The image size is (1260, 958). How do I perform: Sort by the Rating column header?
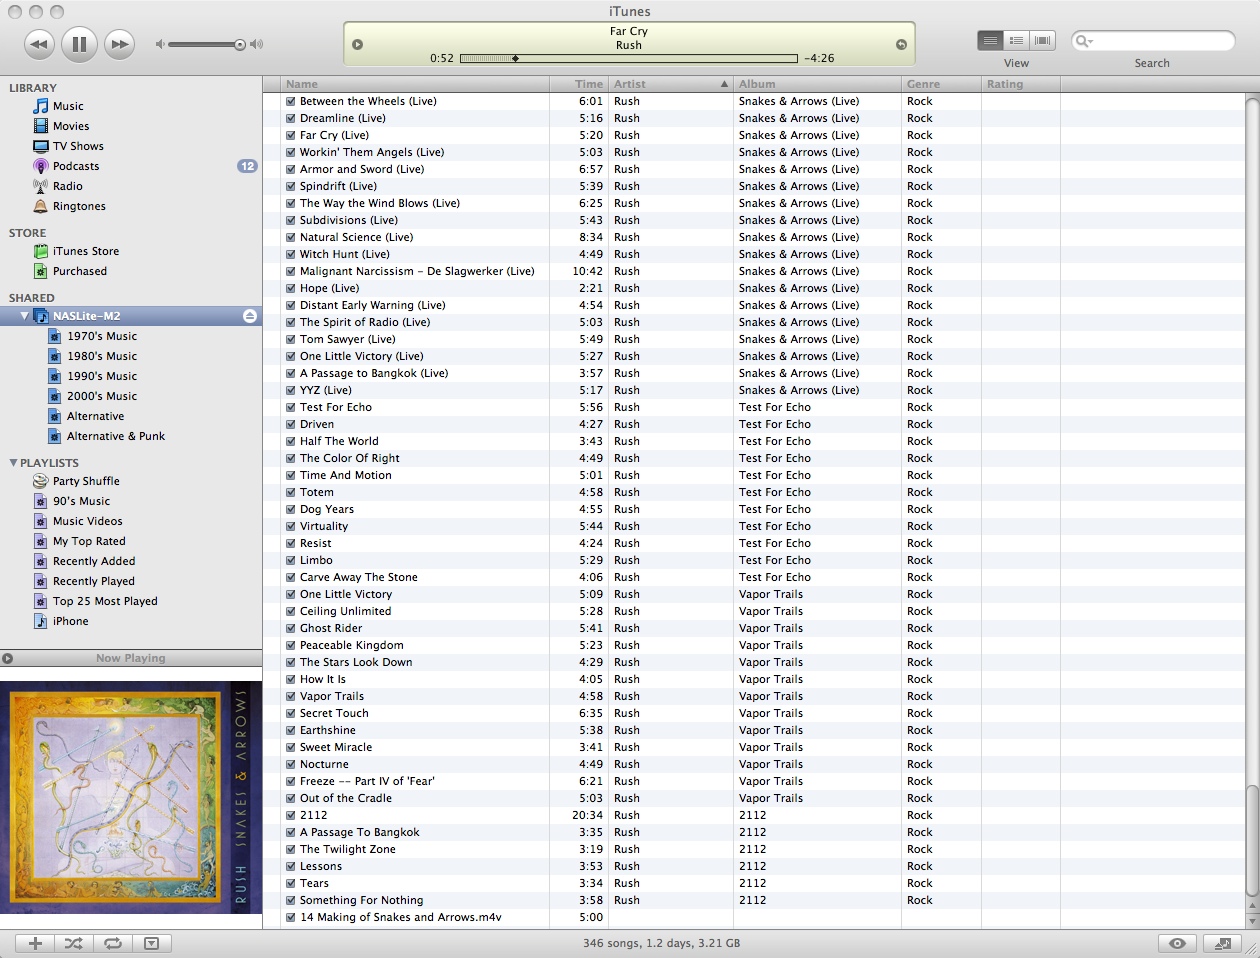1020,84
